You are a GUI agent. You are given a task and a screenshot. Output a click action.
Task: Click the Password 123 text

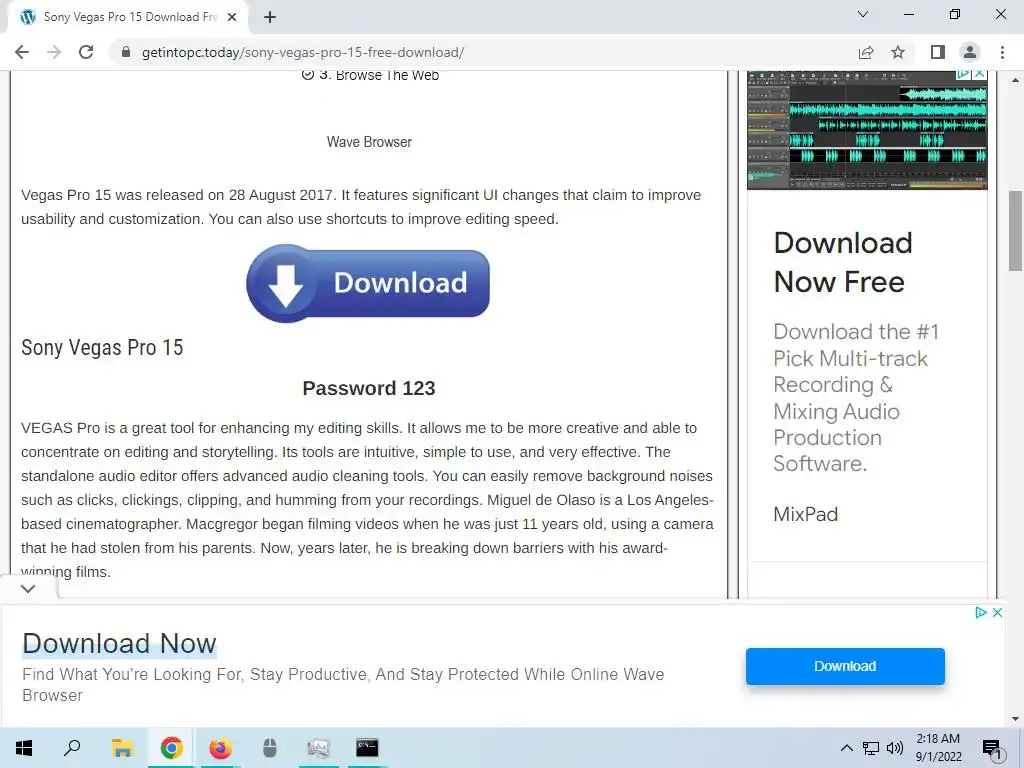pos(368,388)
